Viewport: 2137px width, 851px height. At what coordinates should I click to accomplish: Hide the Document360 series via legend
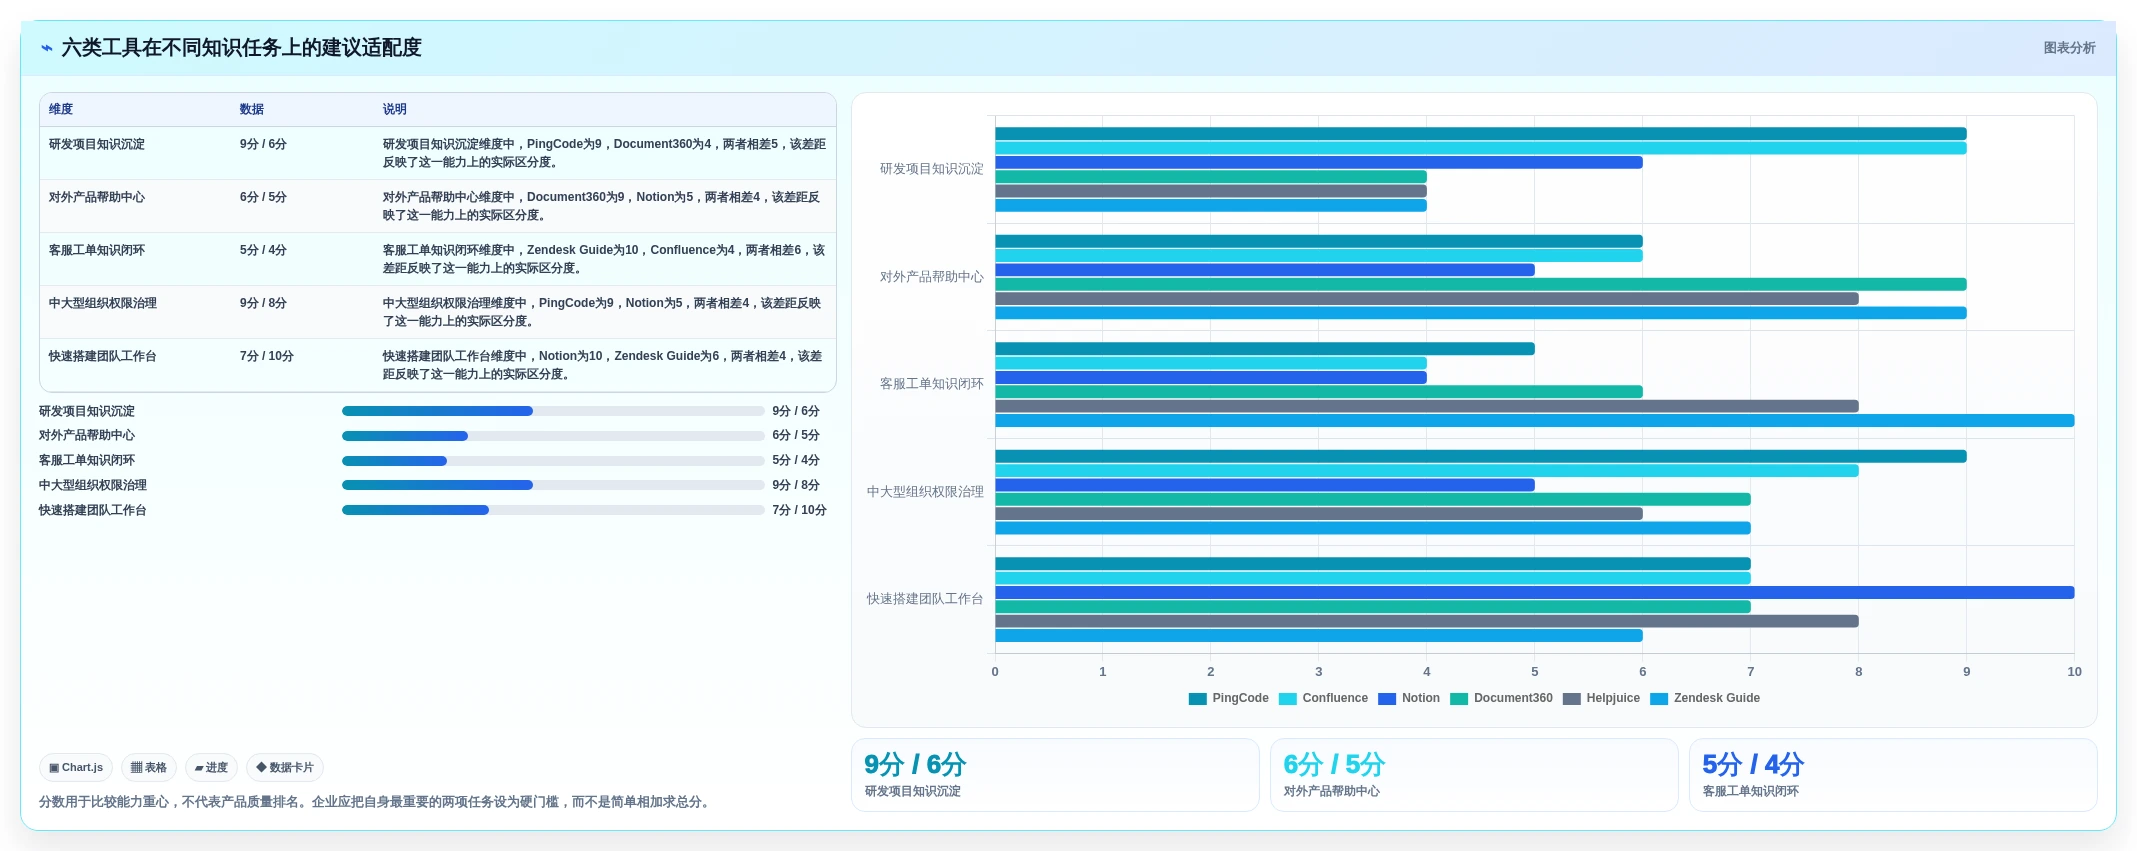click(1501, 699)
